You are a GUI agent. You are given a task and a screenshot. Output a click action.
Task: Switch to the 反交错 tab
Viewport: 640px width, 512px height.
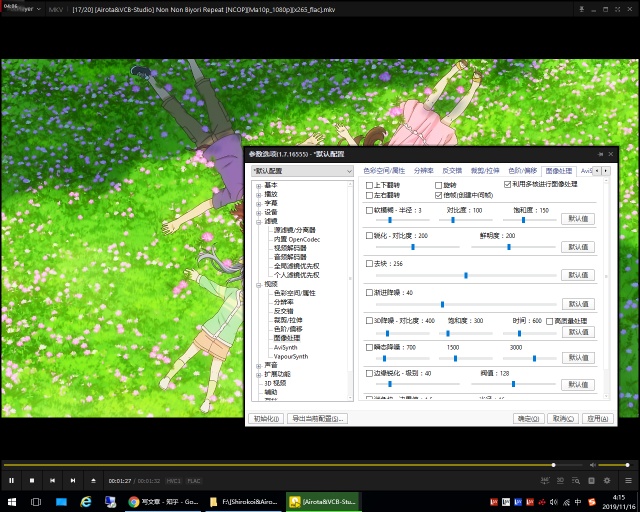(452, 171)
